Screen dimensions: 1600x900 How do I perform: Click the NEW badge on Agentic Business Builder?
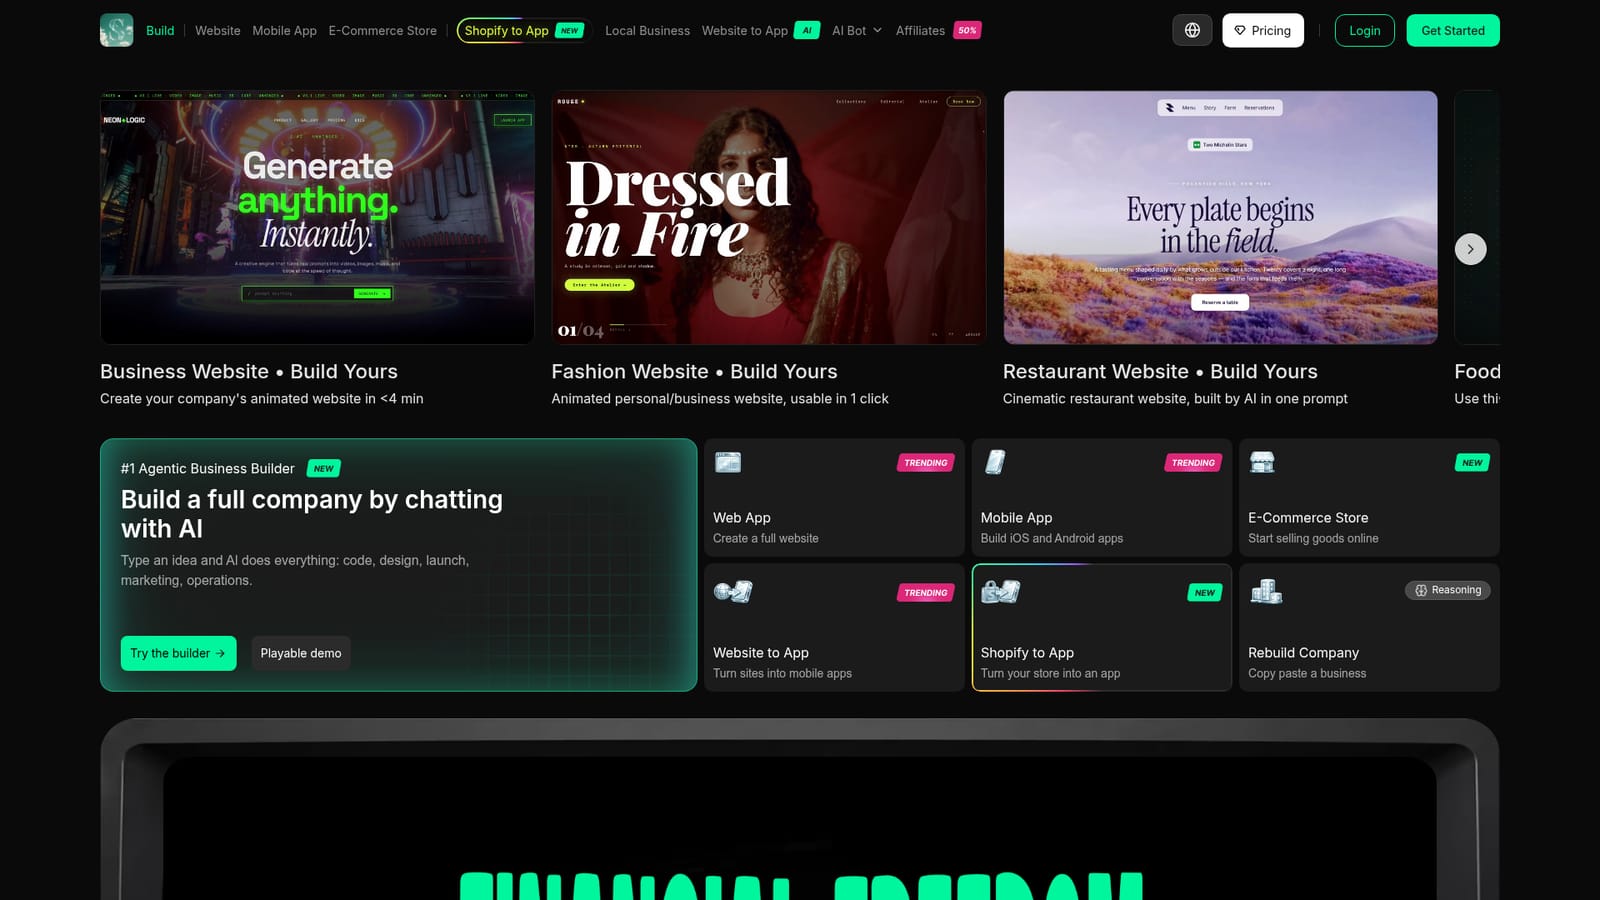pos(324,468)
